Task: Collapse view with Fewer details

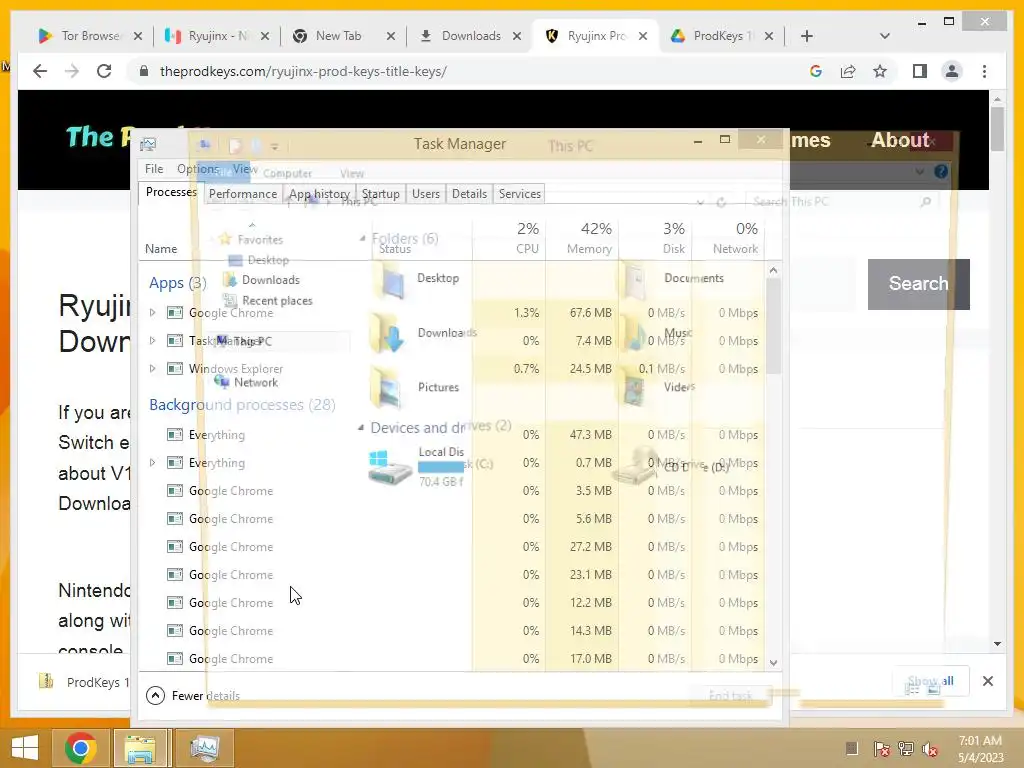Action: 193,696
